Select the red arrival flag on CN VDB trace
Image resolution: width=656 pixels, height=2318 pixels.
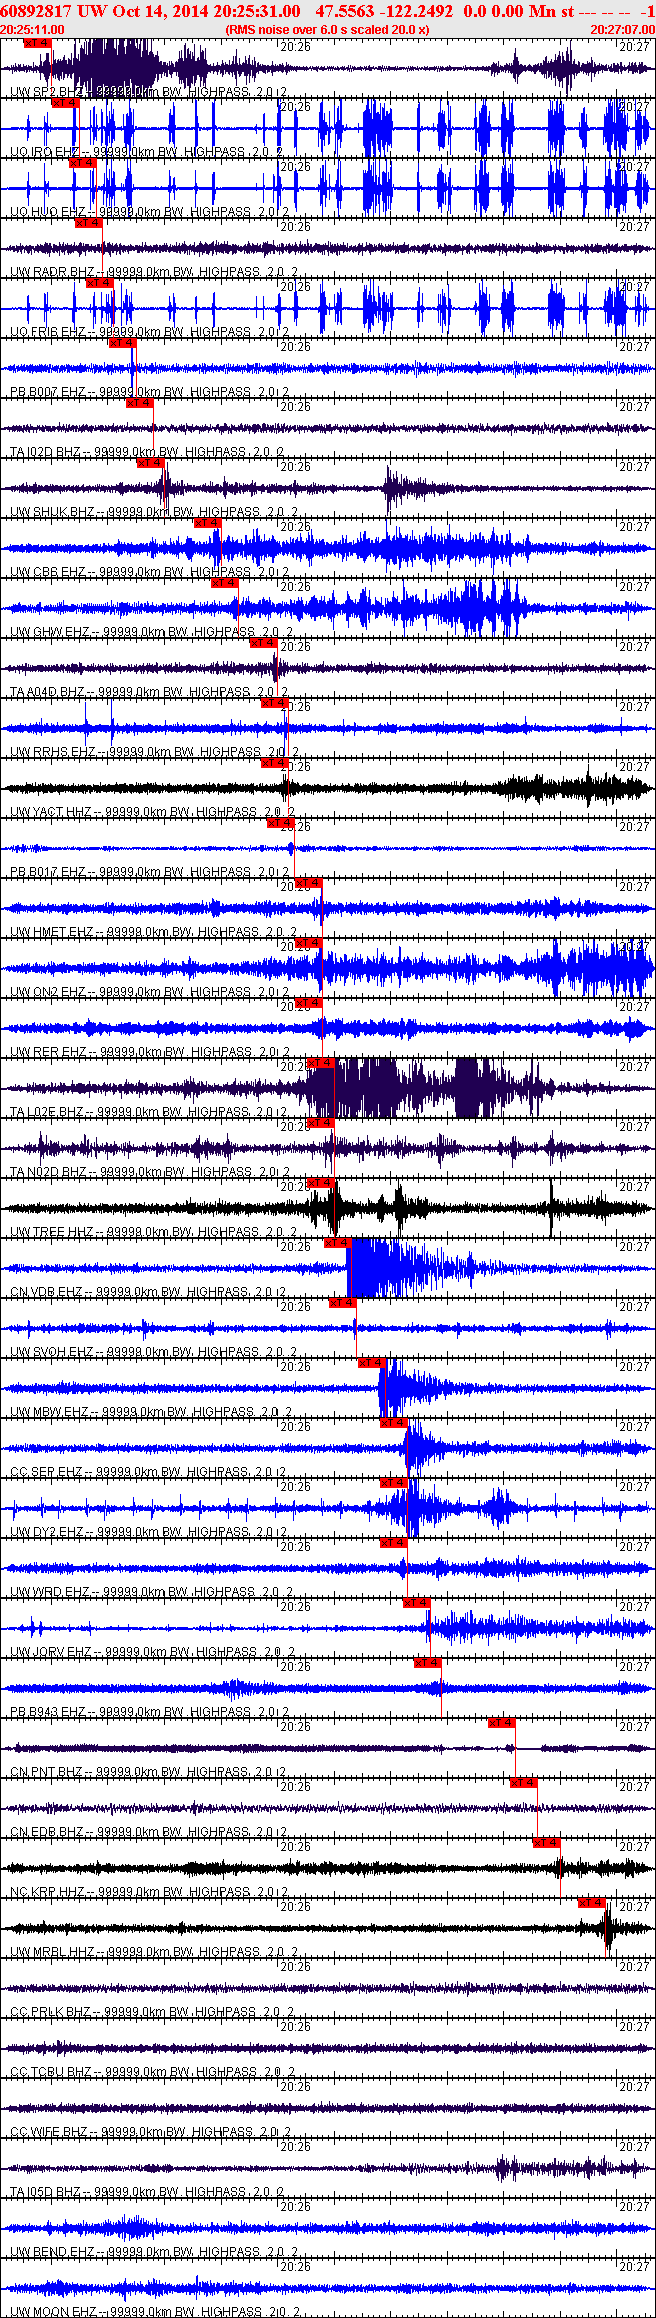click(338, 1243)
